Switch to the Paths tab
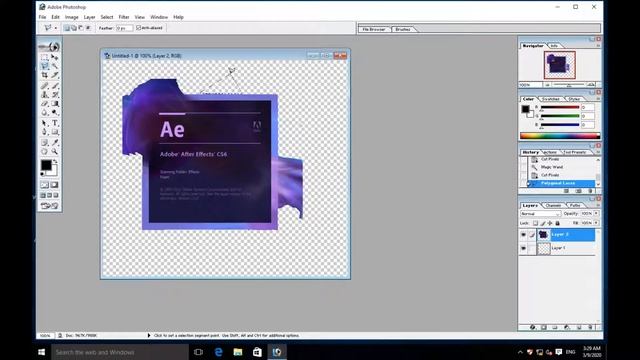The width and height of the screenshot is (640, 360). (x=575, y=205)
